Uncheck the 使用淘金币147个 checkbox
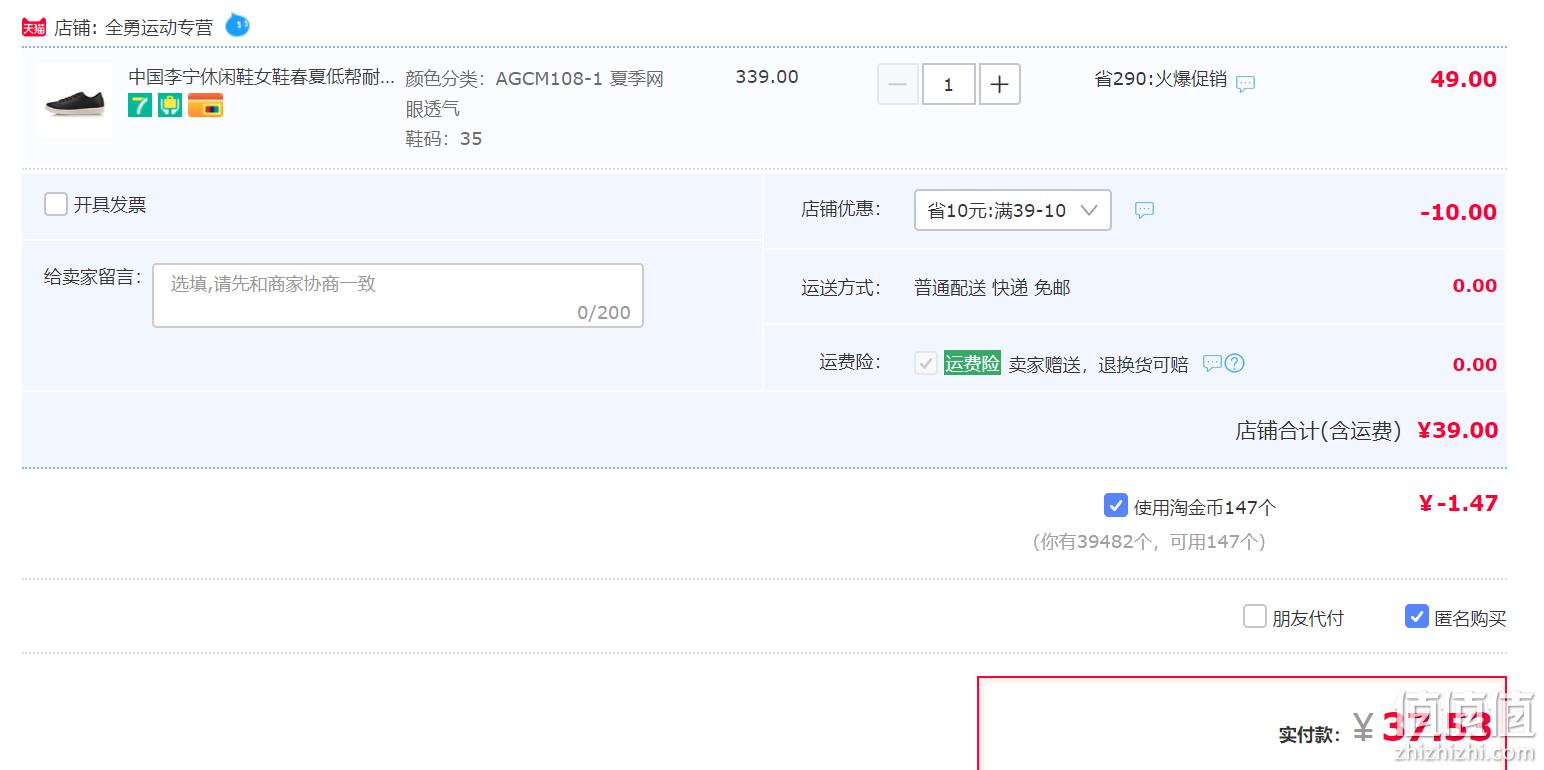Viewport: 1544px width, 770px height. (x=1116, y=505)
